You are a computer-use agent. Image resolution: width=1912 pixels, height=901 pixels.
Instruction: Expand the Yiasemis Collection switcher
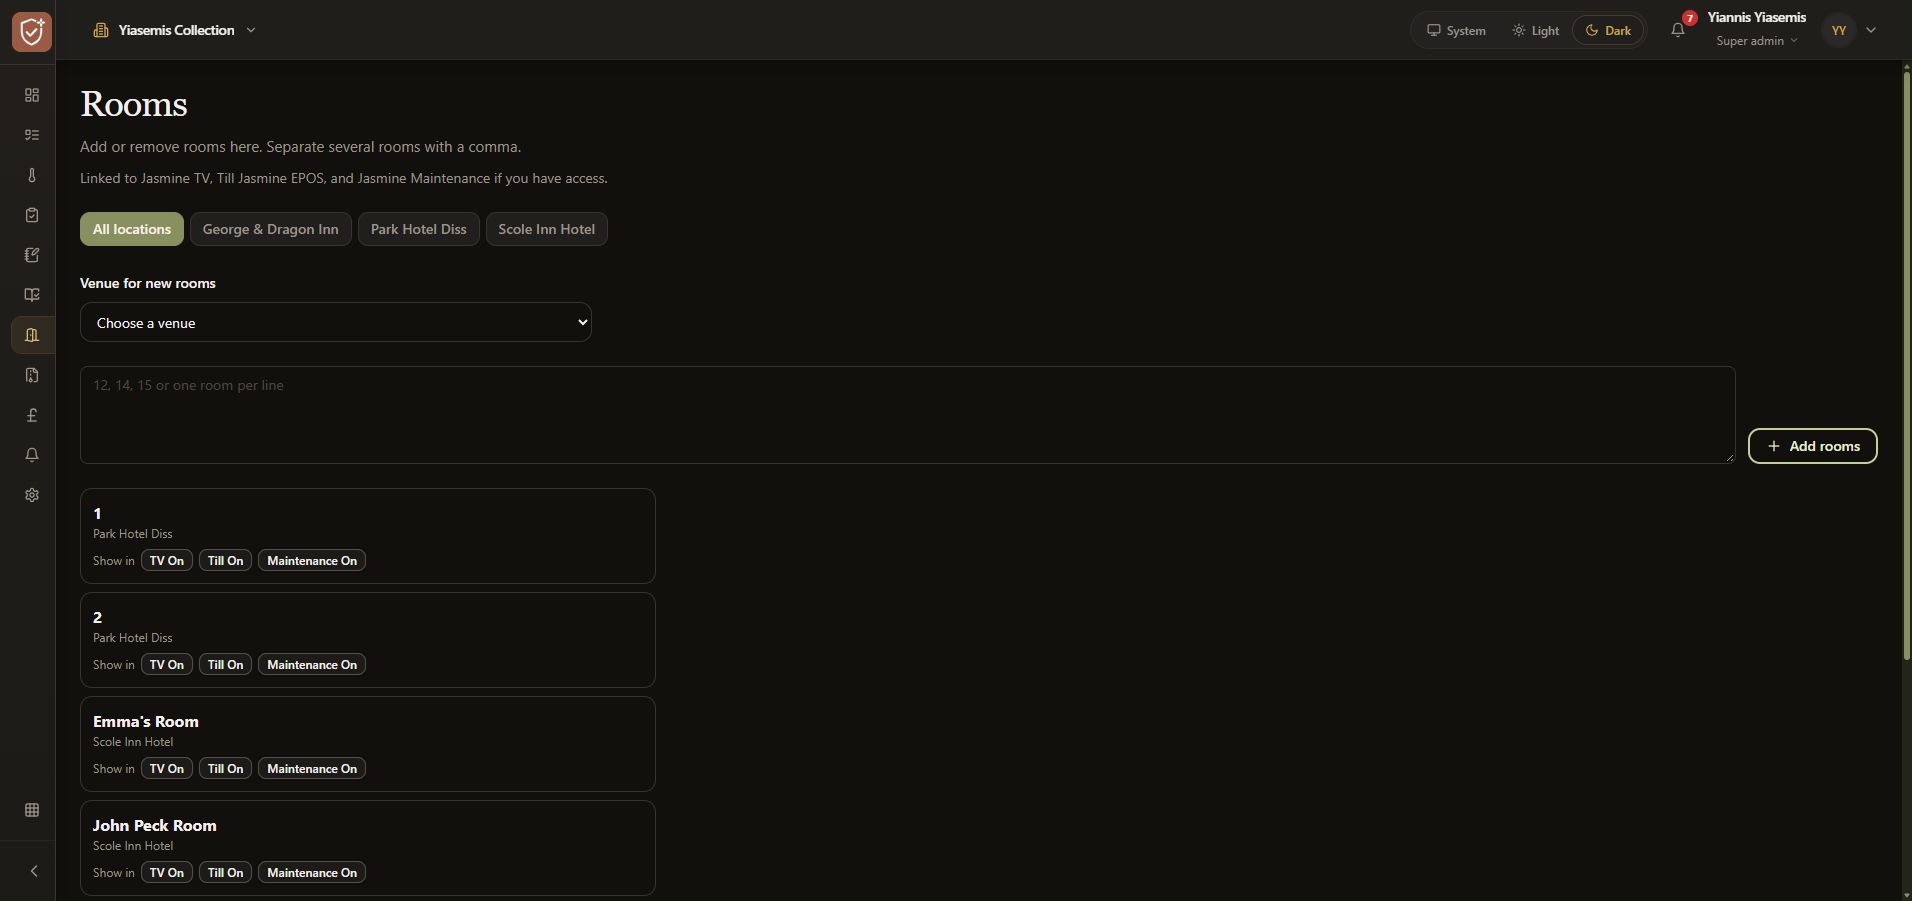point(175,30)
